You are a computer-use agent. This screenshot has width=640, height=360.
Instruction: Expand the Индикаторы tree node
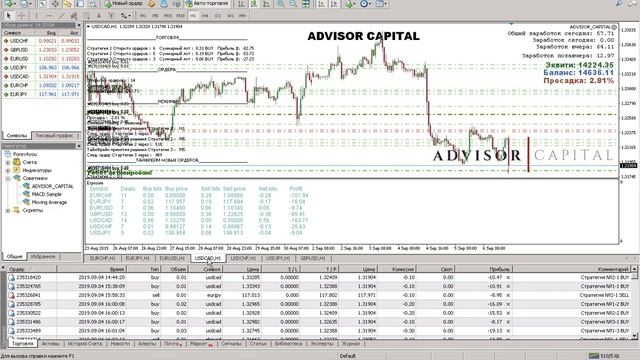(8, 170)
